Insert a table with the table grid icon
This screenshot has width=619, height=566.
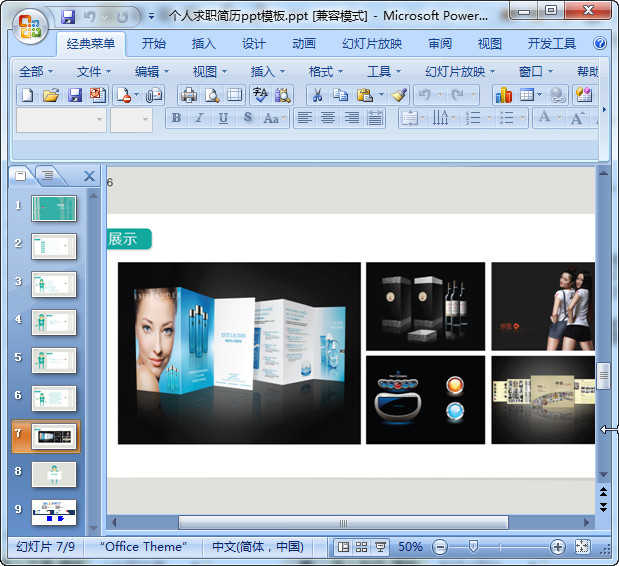tap(527, 95)
